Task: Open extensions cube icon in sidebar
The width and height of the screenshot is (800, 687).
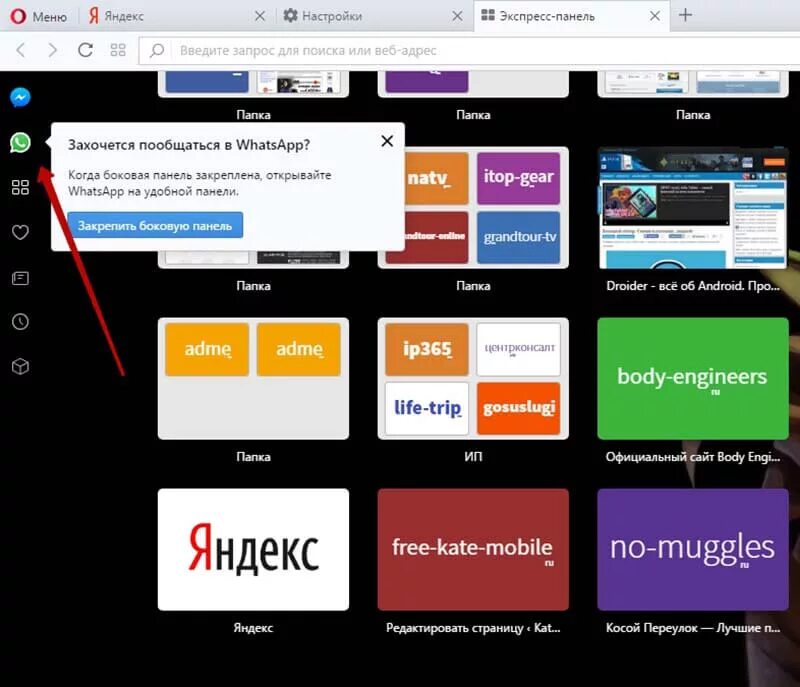Action: click(x=20, y=366)
